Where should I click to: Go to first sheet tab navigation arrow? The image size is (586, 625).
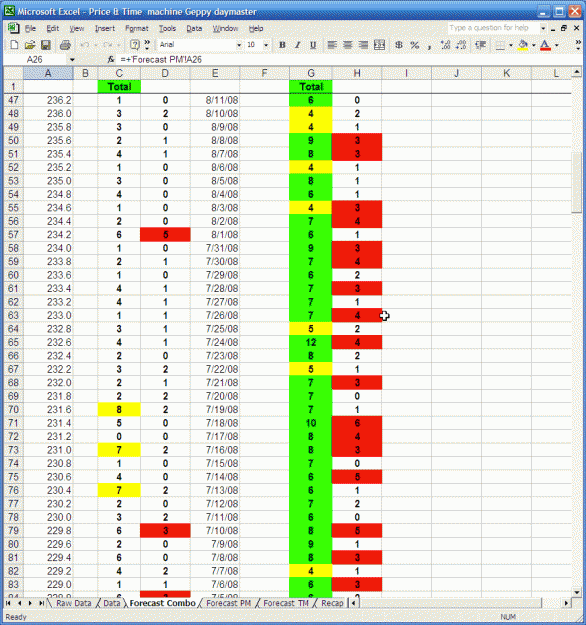pos(8,603)
